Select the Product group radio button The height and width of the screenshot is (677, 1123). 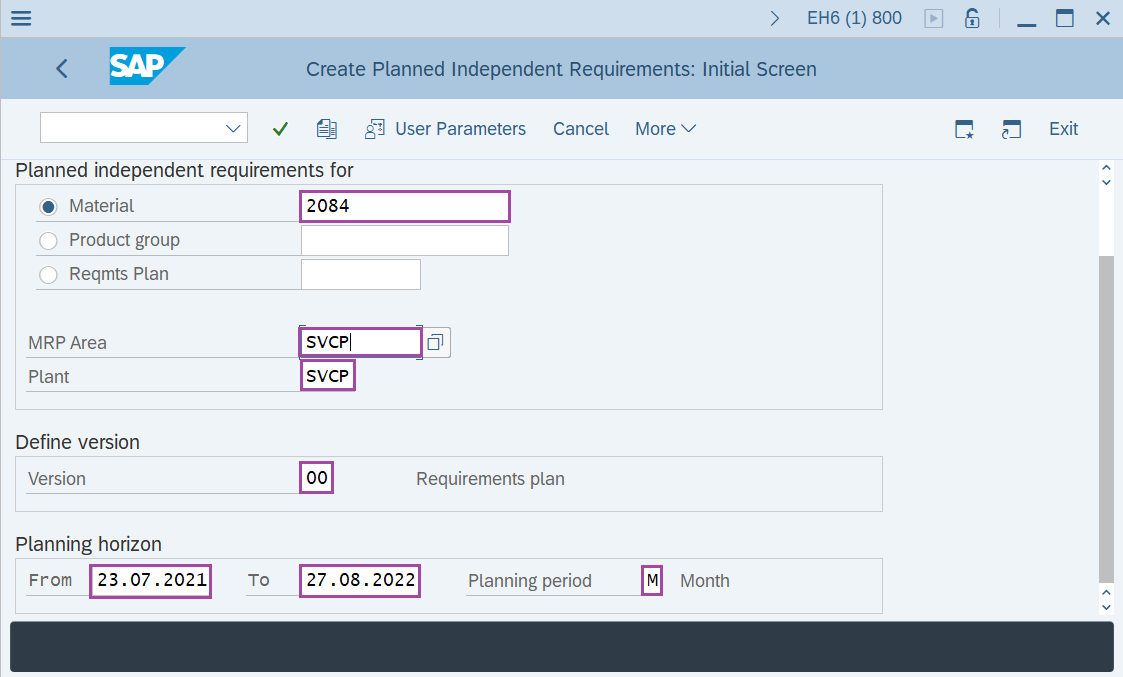(x=48, y=241)
